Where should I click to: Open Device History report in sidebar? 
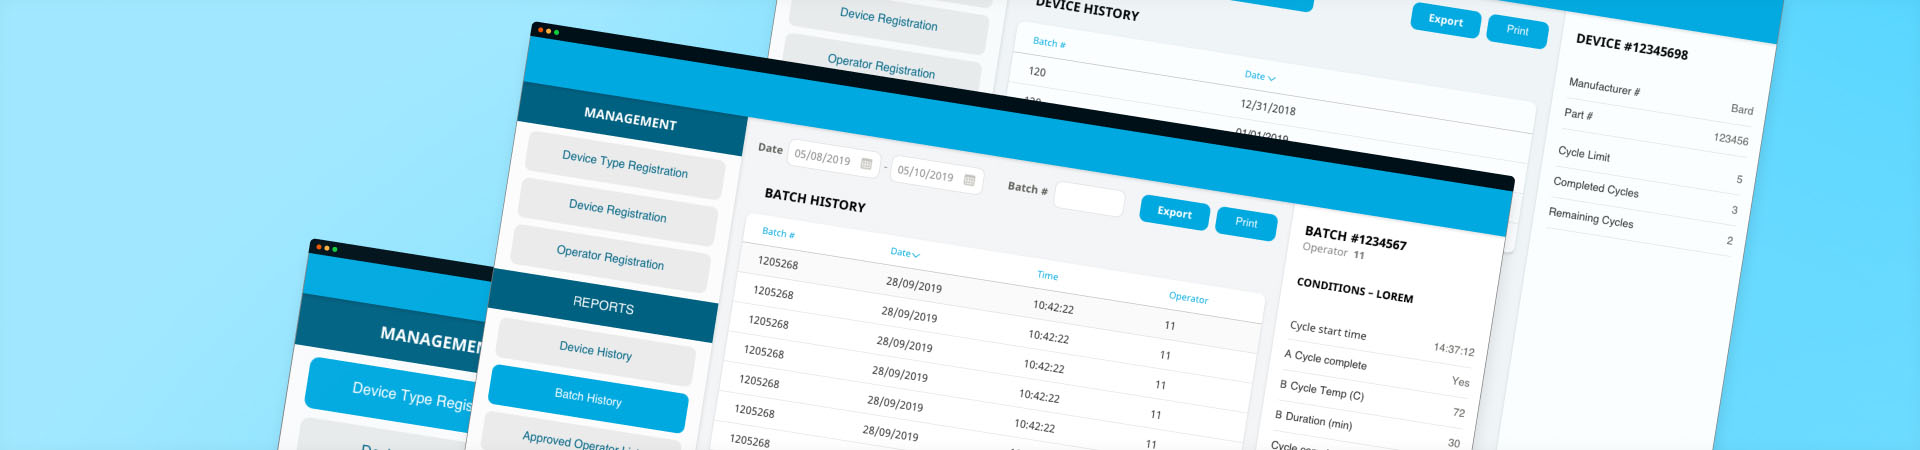tap(595, 350)
